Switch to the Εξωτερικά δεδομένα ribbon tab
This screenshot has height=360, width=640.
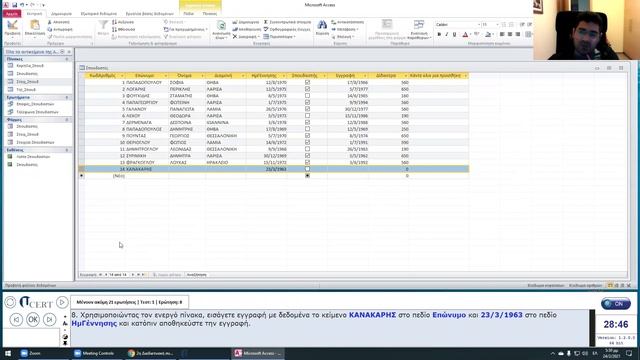click(99, 13)
